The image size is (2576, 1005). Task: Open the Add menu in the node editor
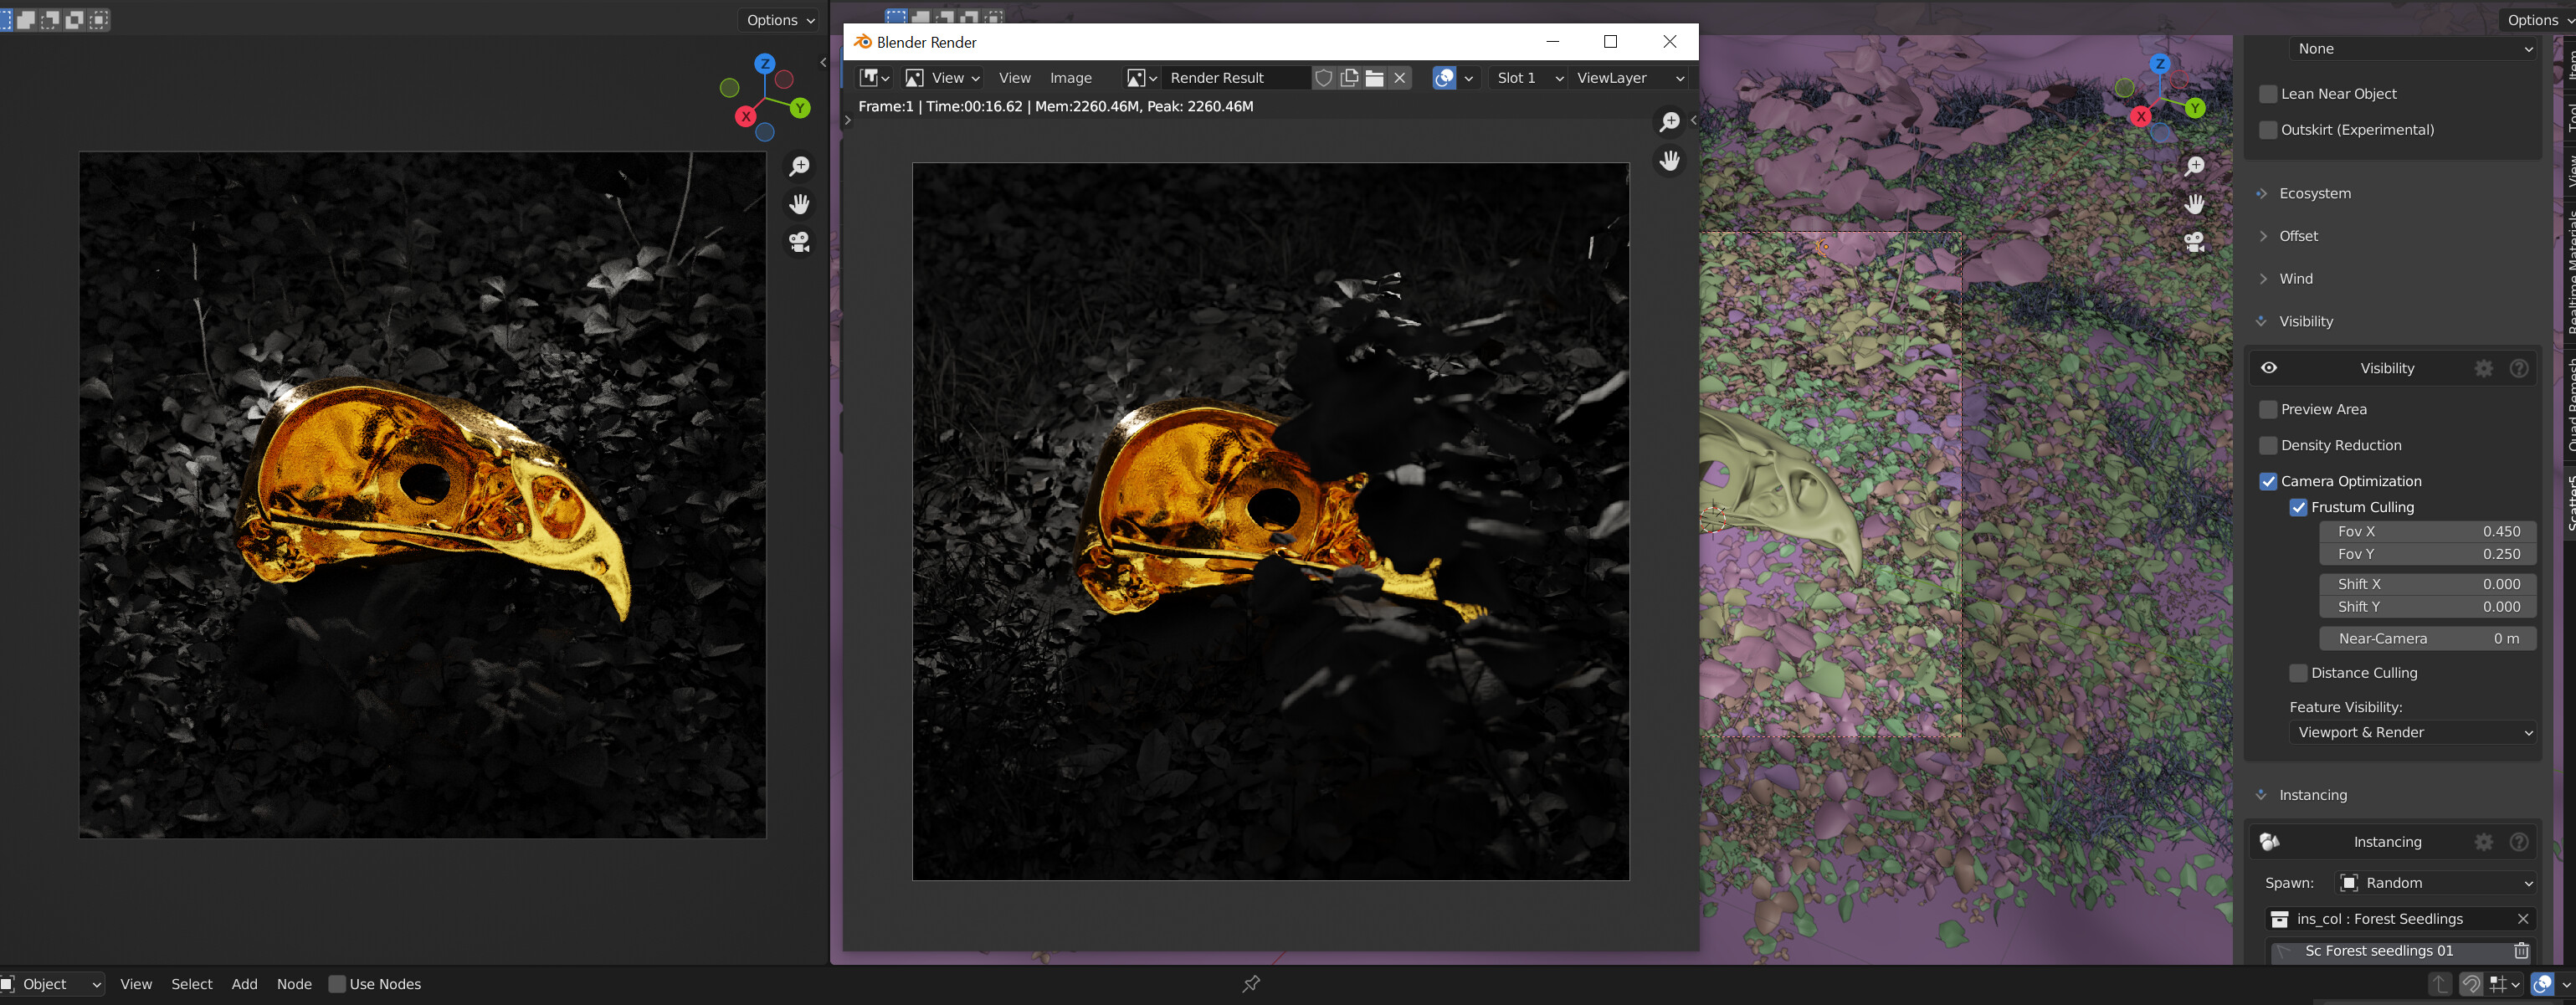tap(244, 984)
